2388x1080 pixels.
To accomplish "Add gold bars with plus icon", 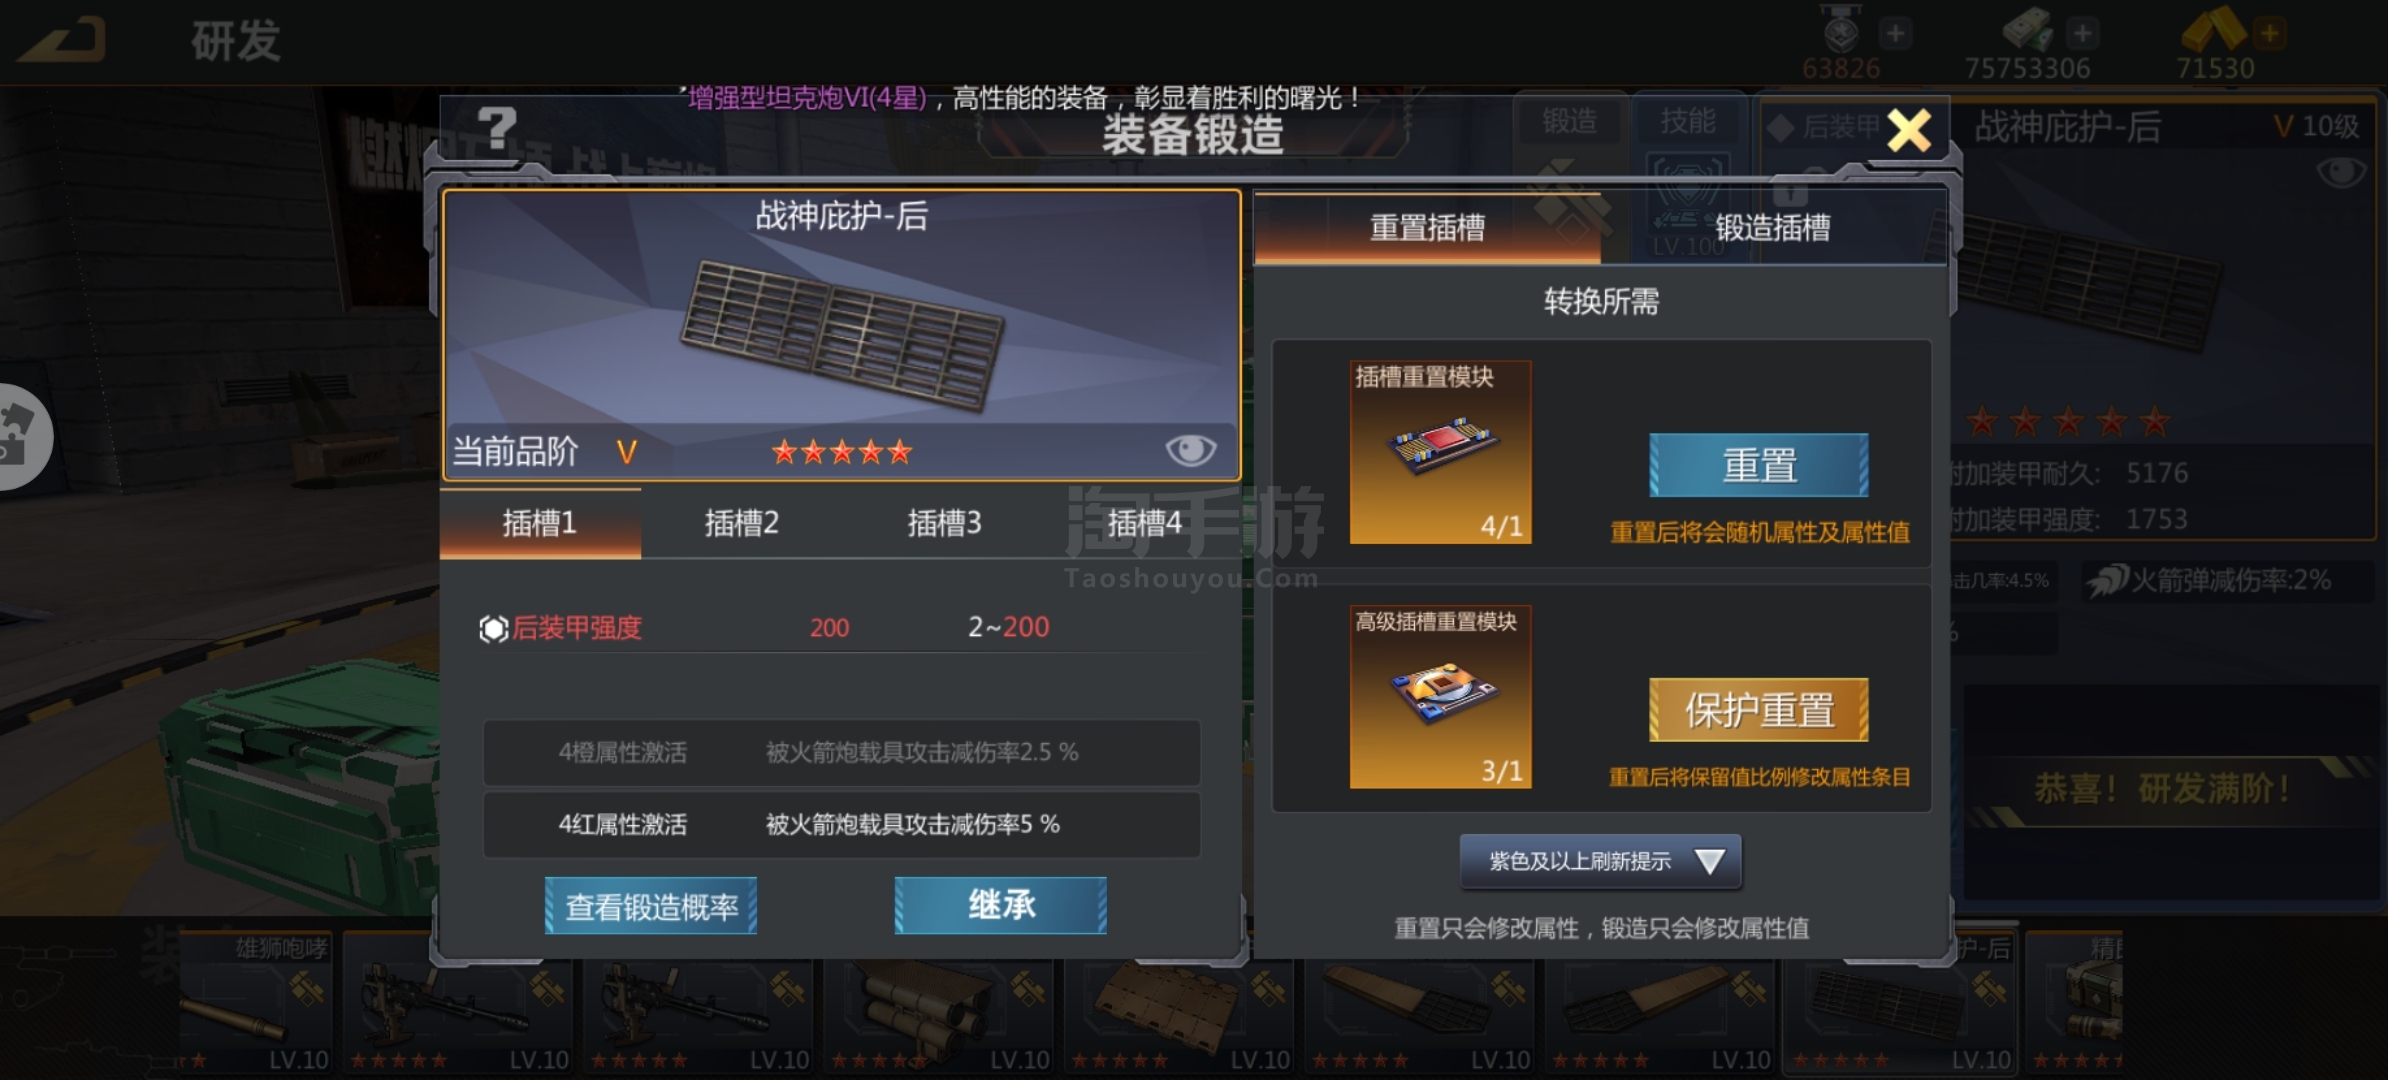I will 2269,33.
